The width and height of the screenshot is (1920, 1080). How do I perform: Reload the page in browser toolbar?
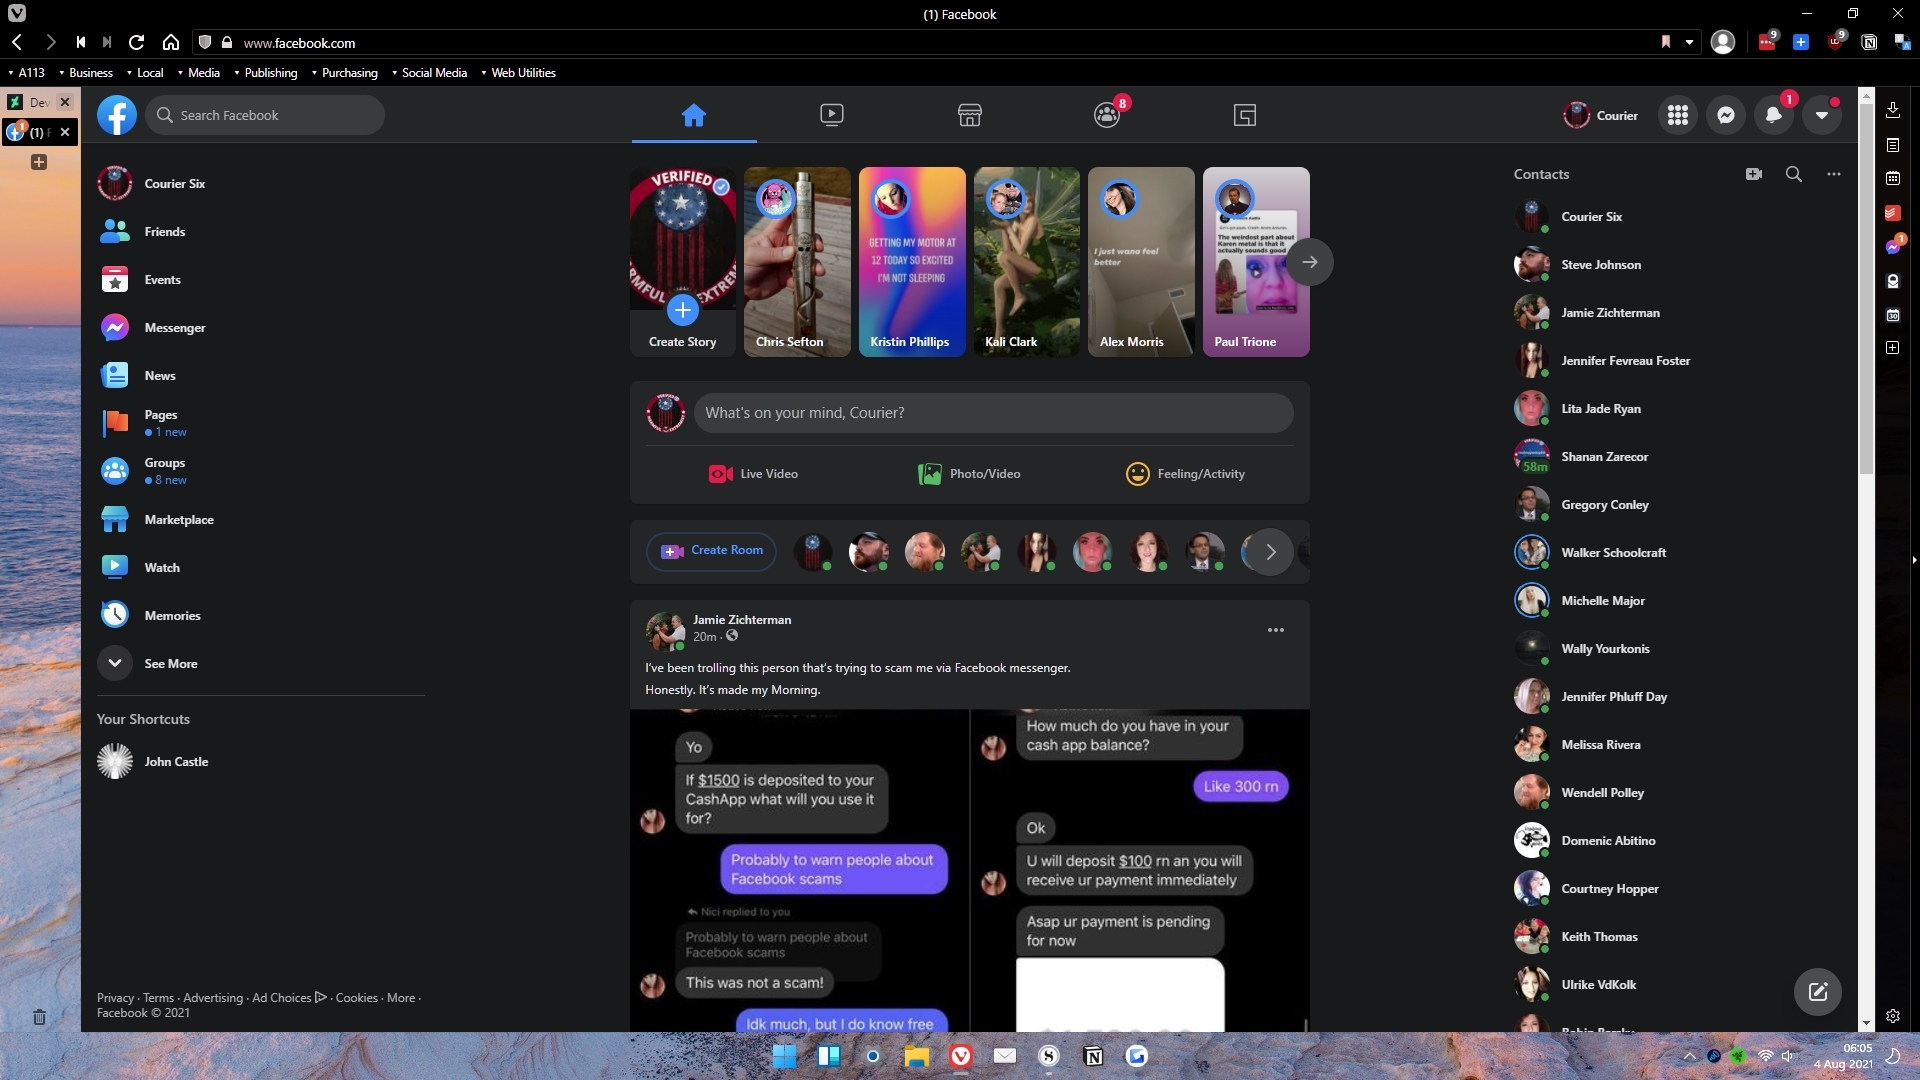(x=137, y=42)
